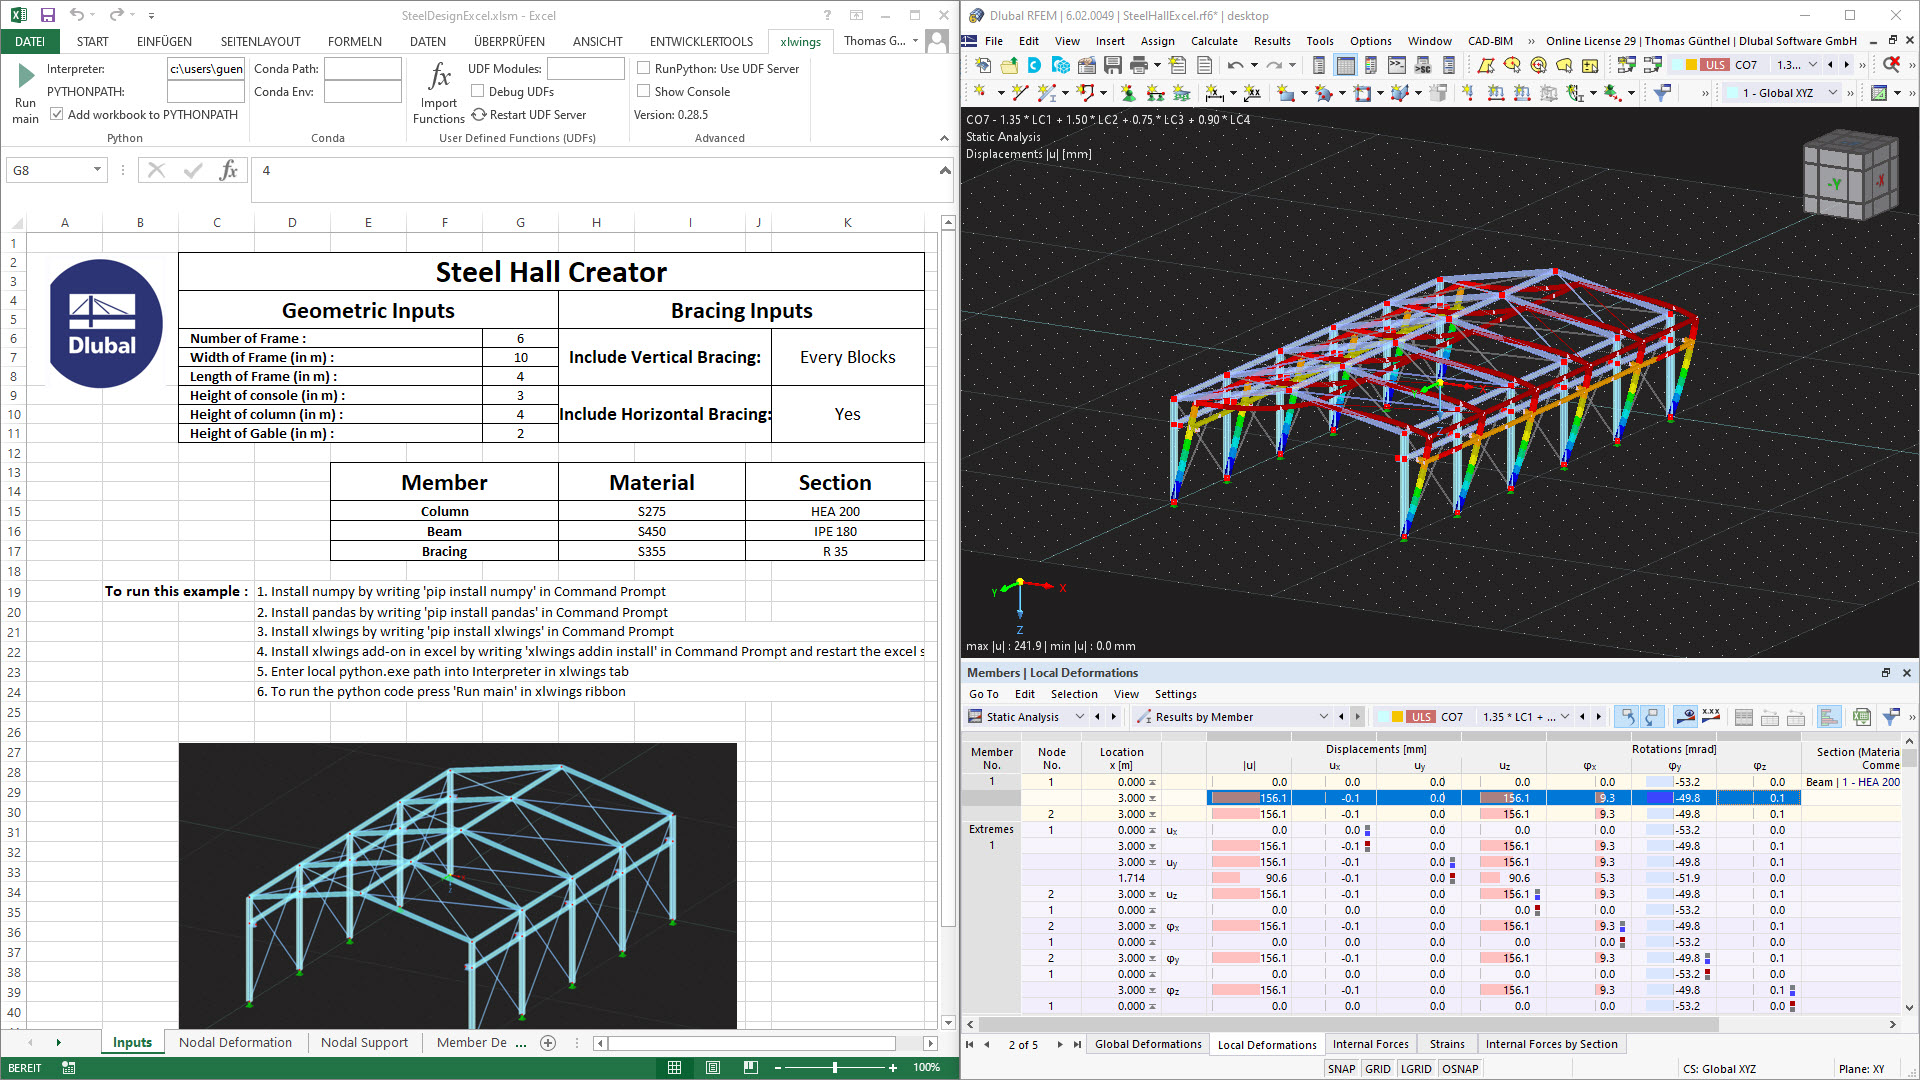This screenshot has height=1080, width=1920.
Task: Adjust Excel zoom slider
Action: click(834, 1068)
